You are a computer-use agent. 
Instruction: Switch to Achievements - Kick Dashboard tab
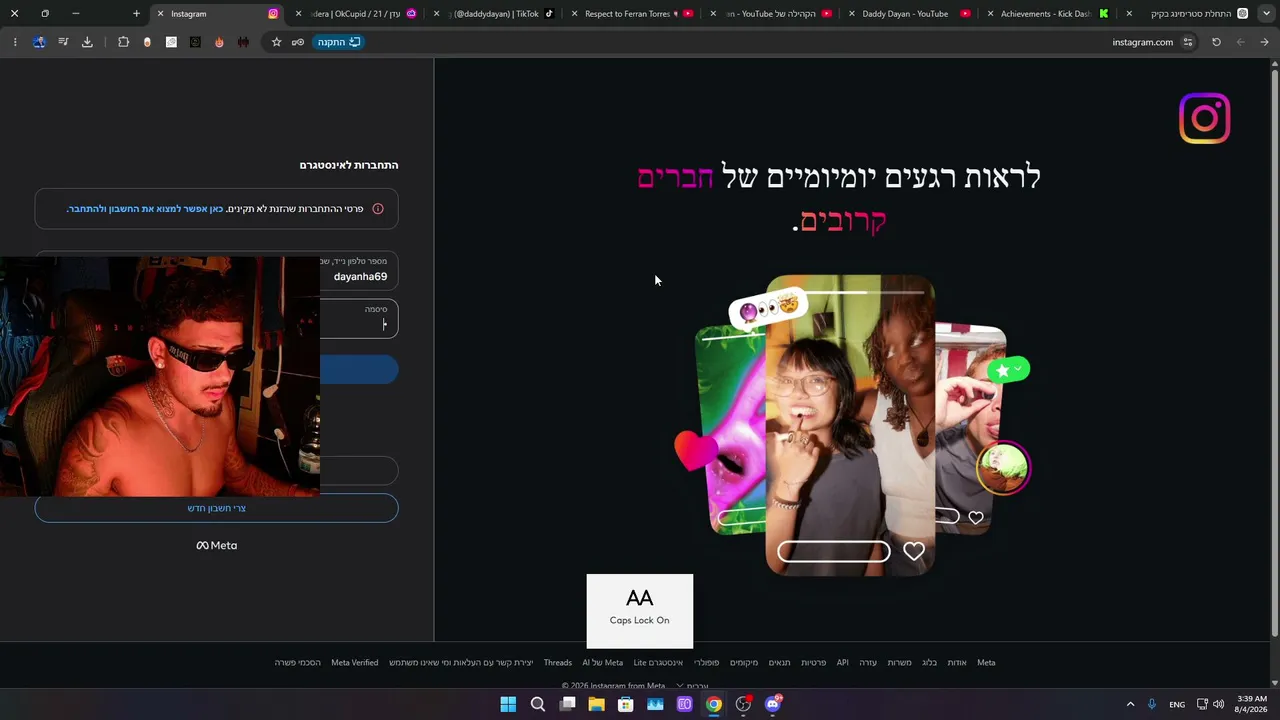click(x=1047, y=14)
